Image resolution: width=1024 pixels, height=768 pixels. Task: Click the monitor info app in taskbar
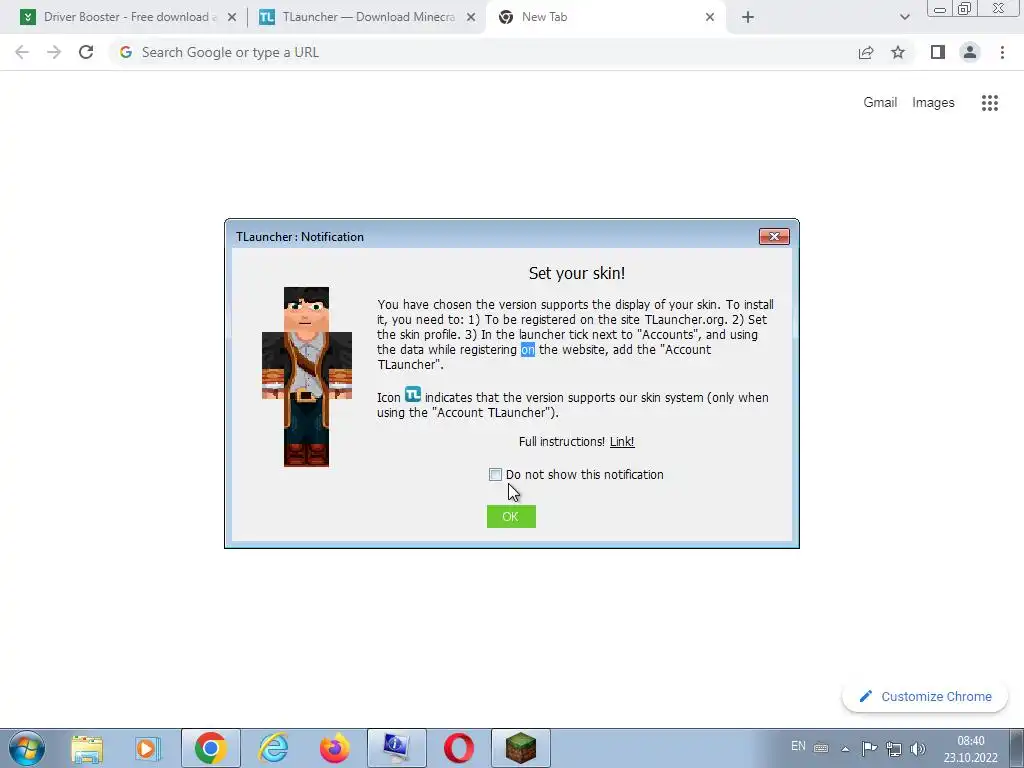[x=396, y=748]
